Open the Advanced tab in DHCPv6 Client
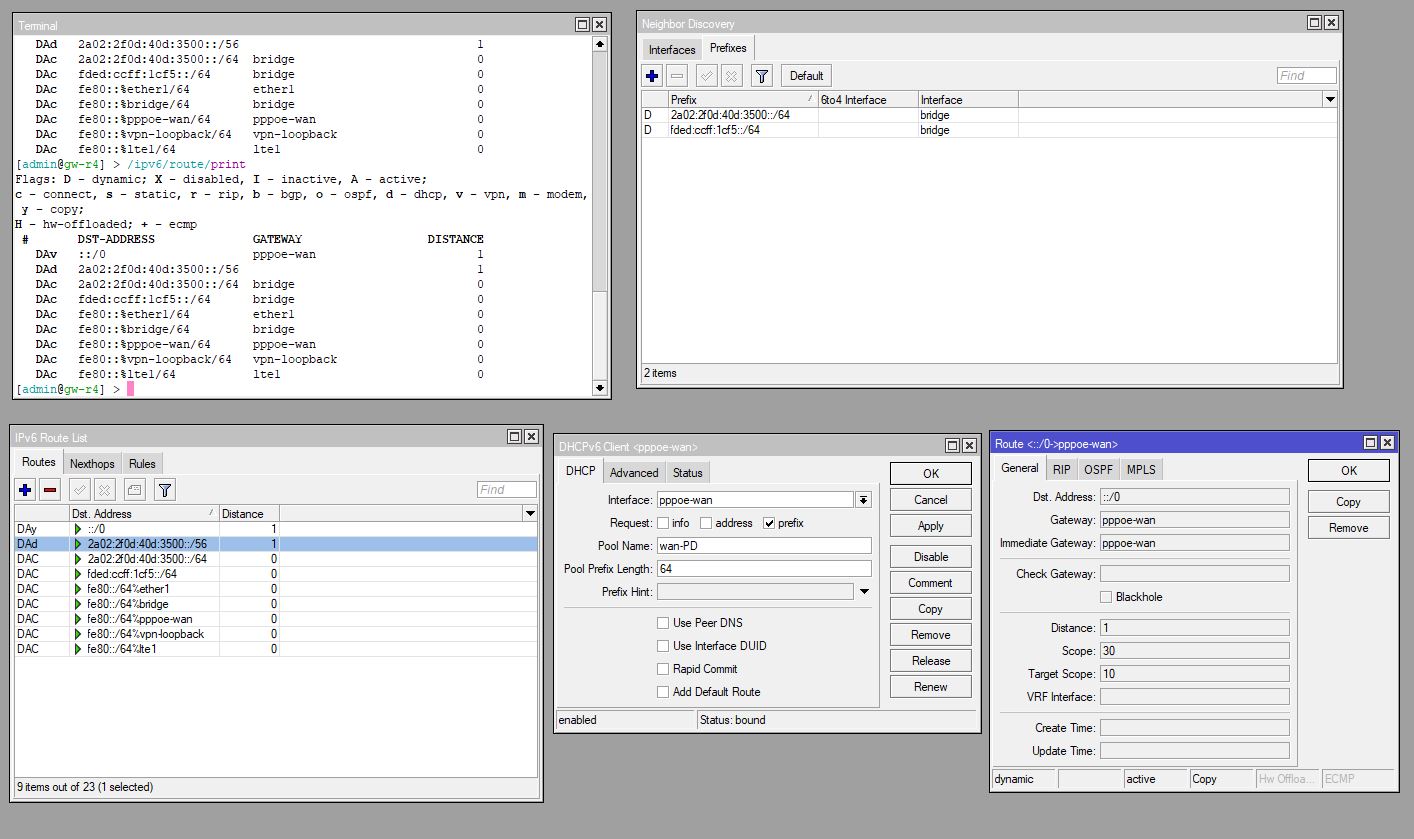Viewport: 1414px width, 839px height. click(x=634, y=473)
